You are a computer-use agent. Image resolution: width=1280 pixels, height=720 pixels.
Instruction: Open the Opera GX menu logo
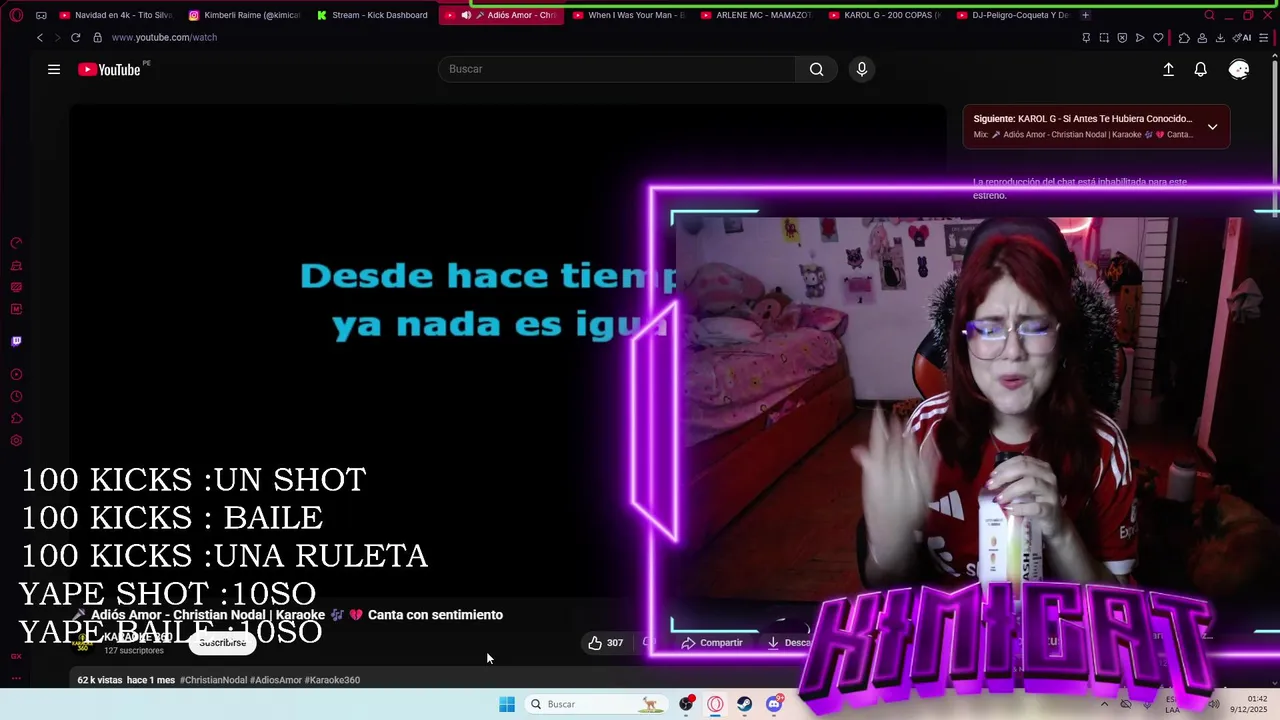[16, 15]
